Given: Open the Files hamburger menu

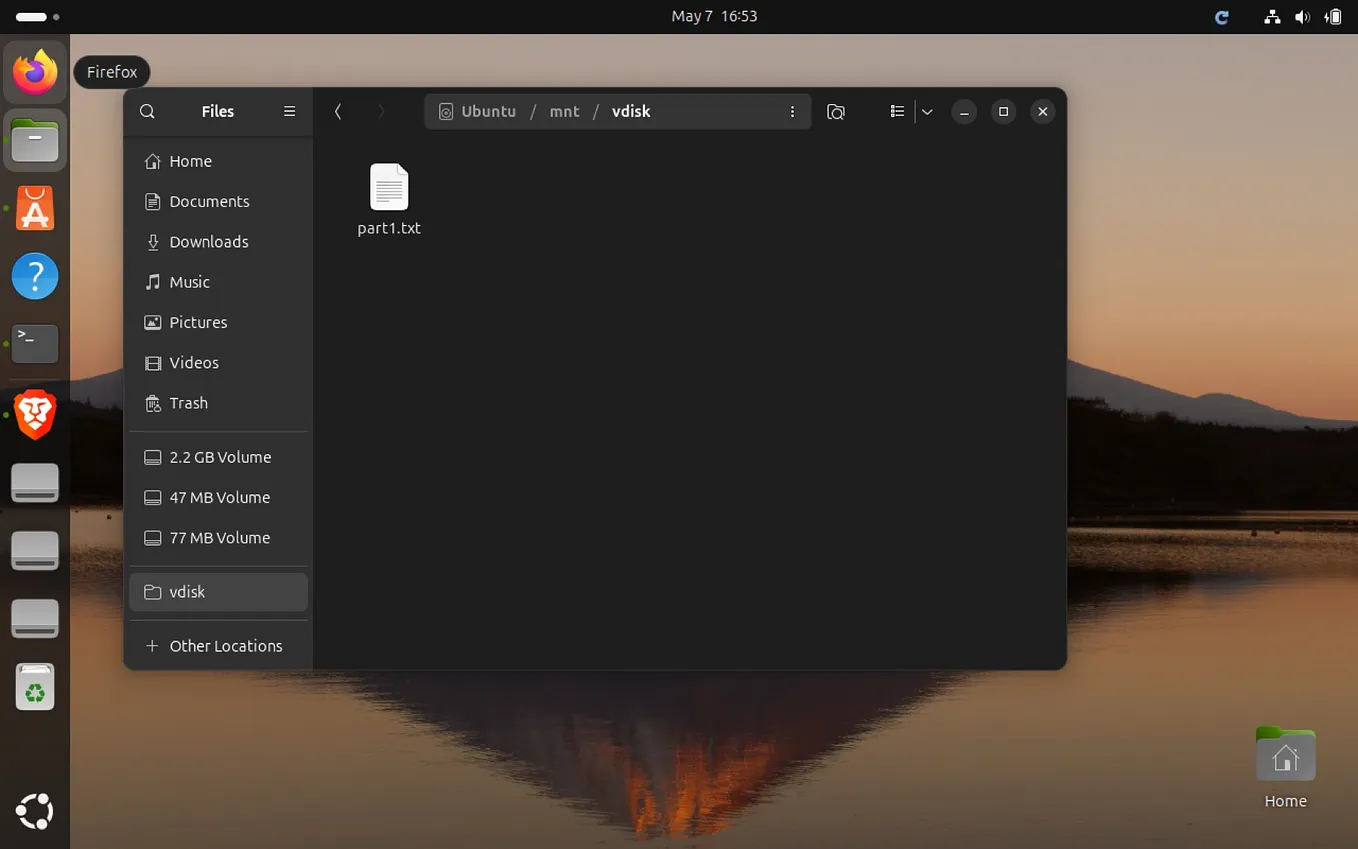Looking at the screenshot, I should coord(289,111).
